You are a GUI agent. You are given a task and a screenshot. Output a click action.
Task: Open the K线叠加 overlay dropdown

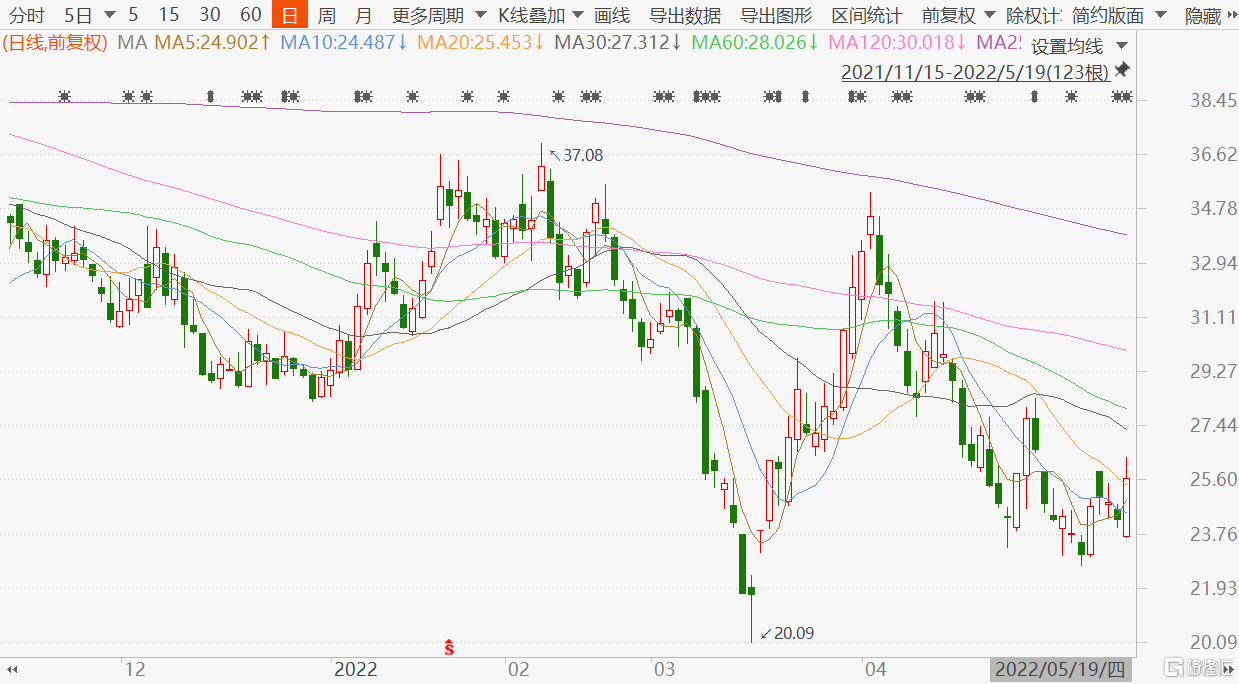pos(540,15)
